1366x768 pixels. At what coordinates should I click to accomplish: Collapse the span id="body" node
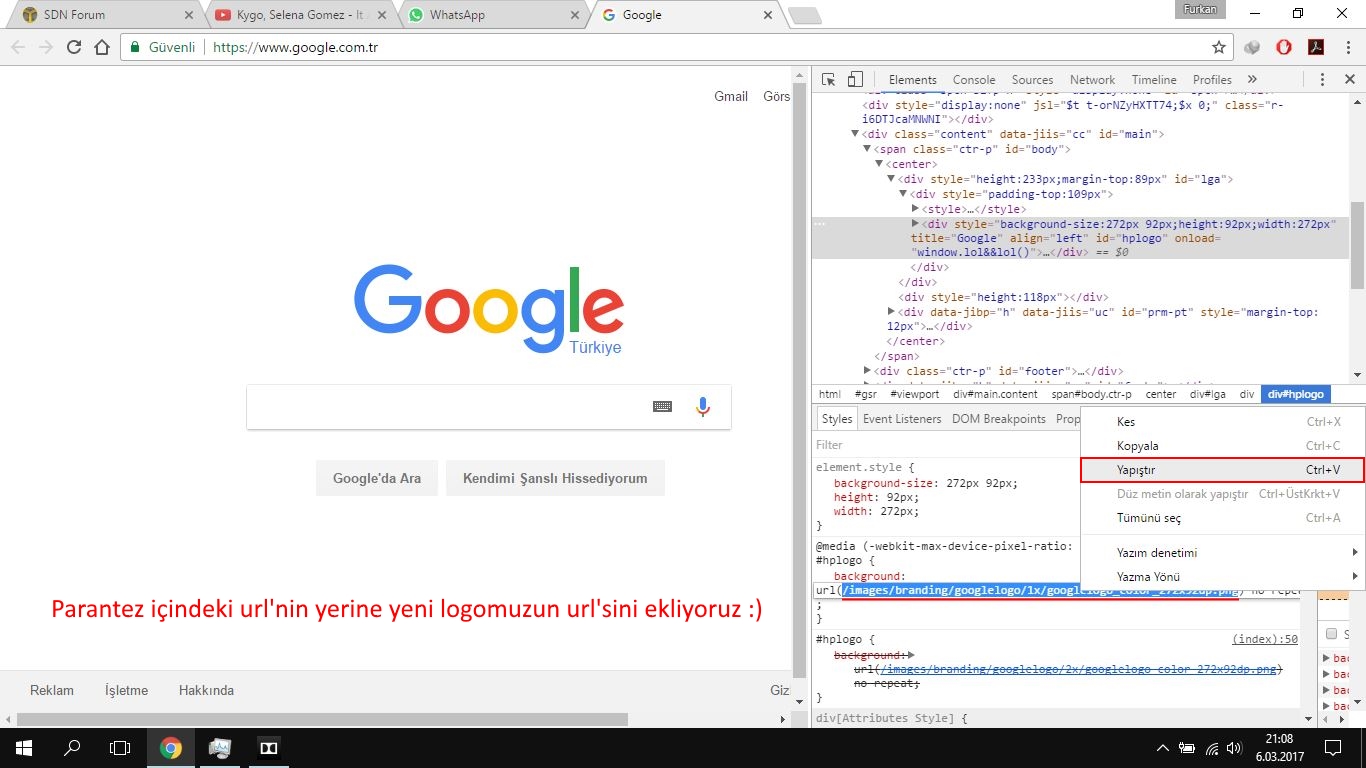pyautogui.click(x=867, y=149)
